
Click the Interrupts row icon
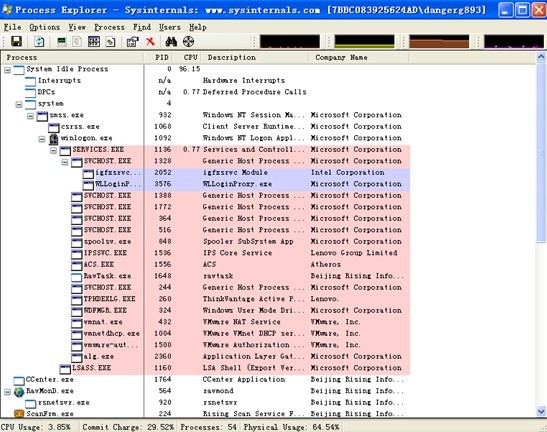click(x=30, y=81)
